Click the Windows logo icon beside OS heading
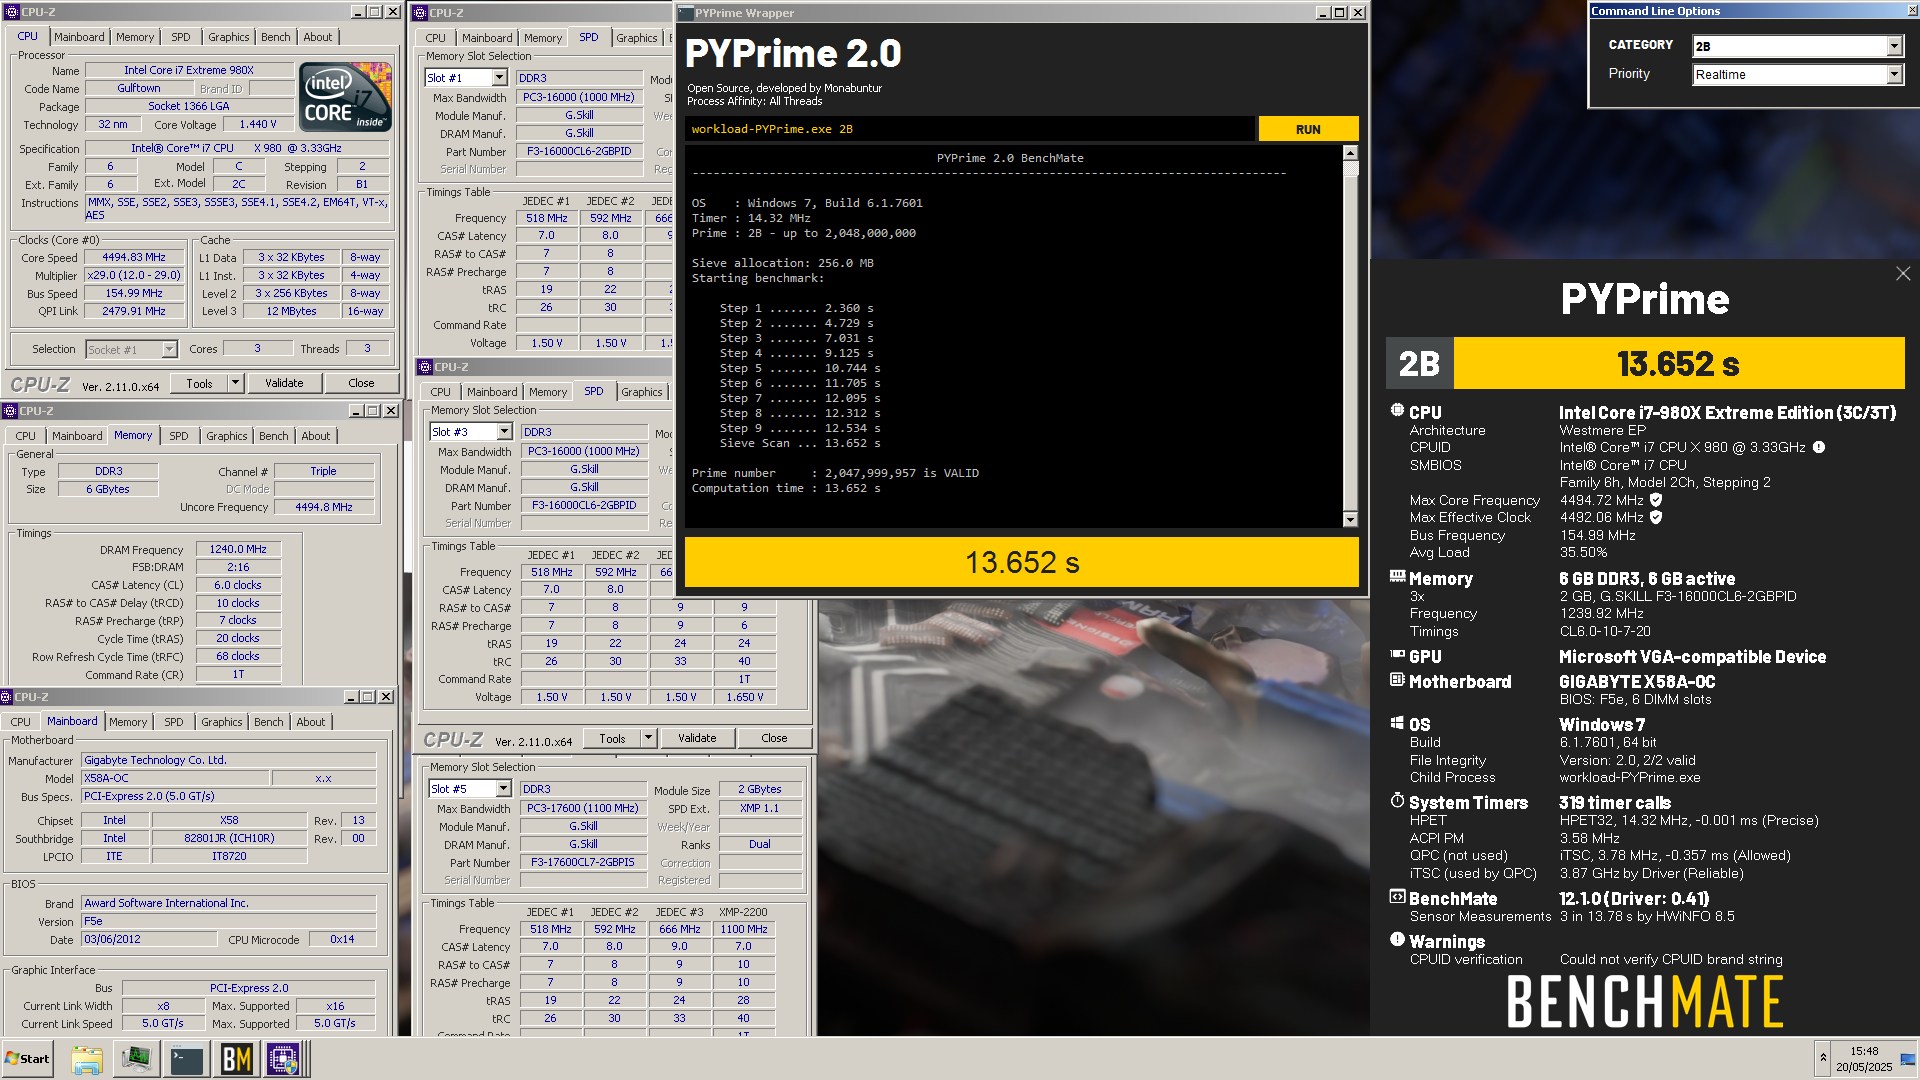This screenshot has width=1920, height=1080. (x=1397, y=723)
